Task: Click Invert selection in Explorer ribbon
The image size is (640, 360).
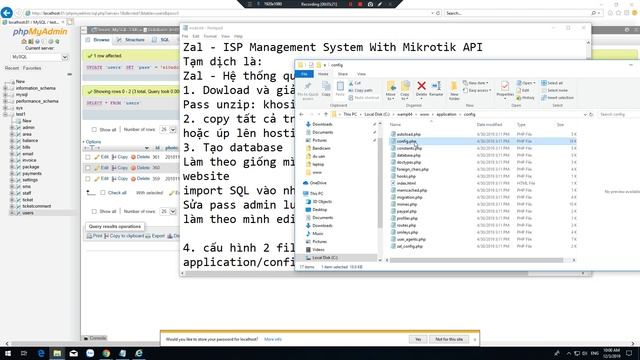Action: (x=558, y=98)
